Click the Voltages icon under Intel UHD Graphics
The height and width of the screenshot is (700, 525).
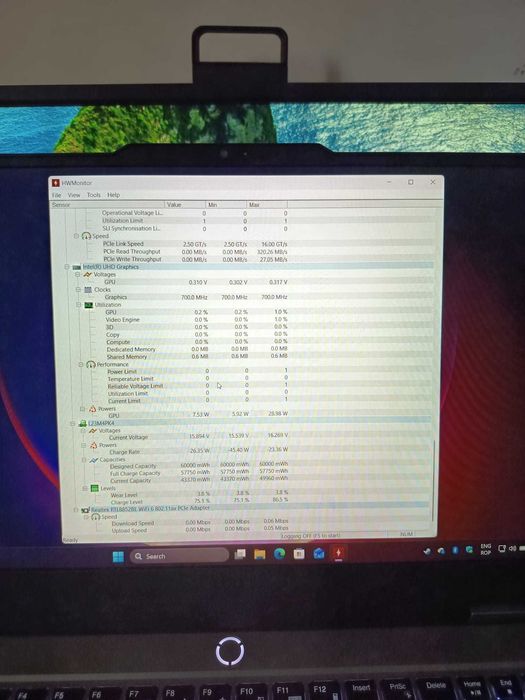click(x=88, y=275)
